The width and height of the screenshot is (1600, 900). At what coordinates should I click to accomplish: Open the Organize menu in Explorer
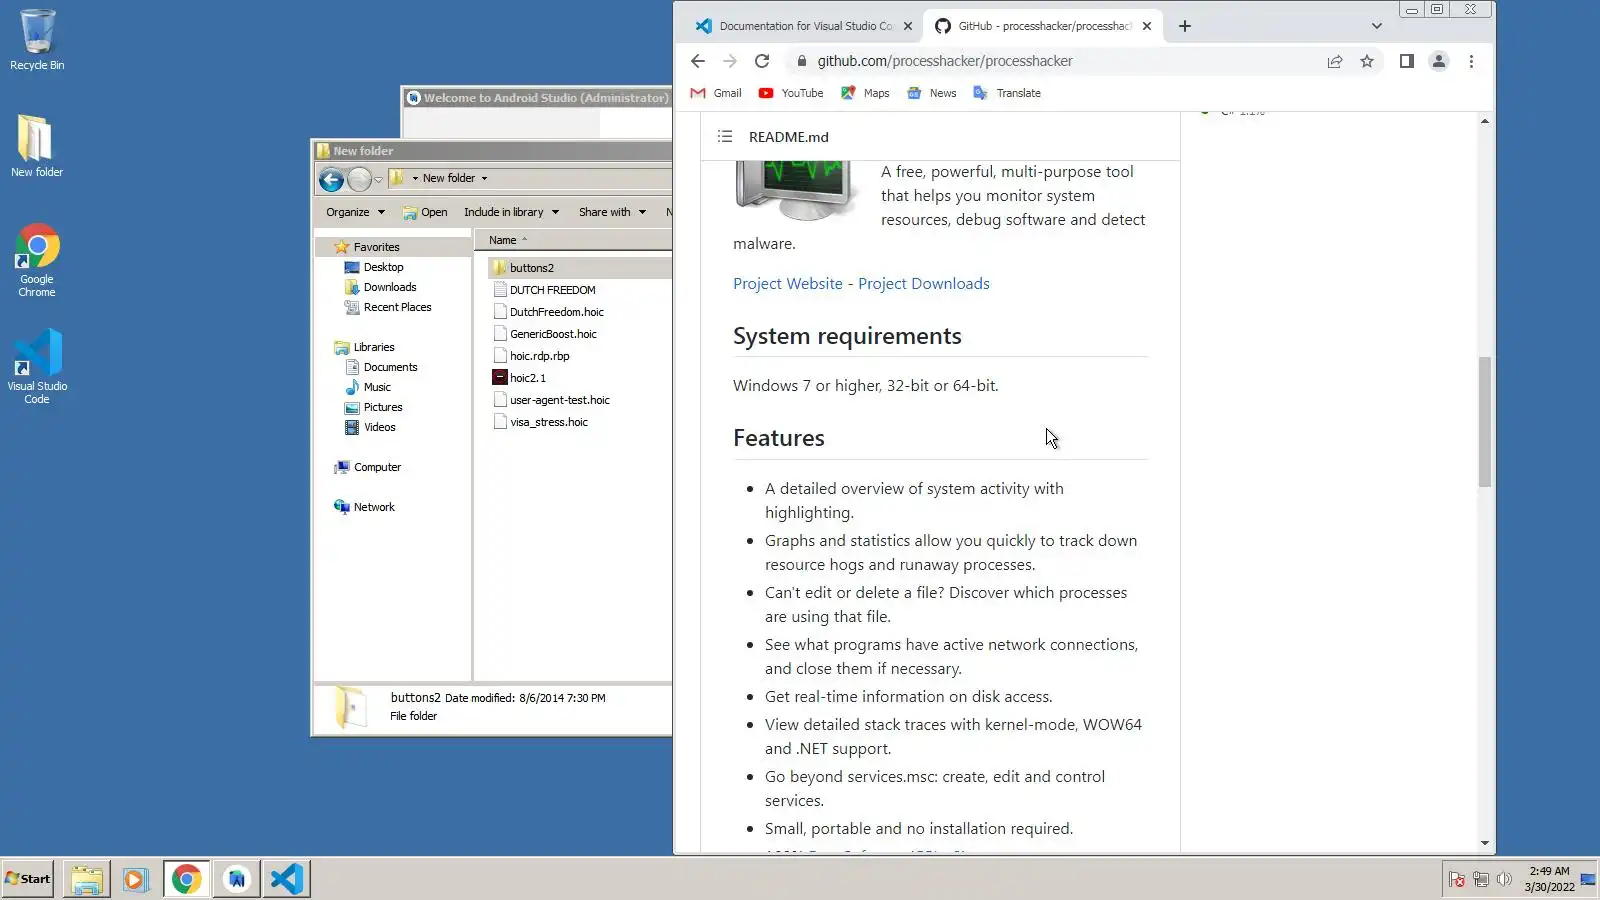(355, 212)
